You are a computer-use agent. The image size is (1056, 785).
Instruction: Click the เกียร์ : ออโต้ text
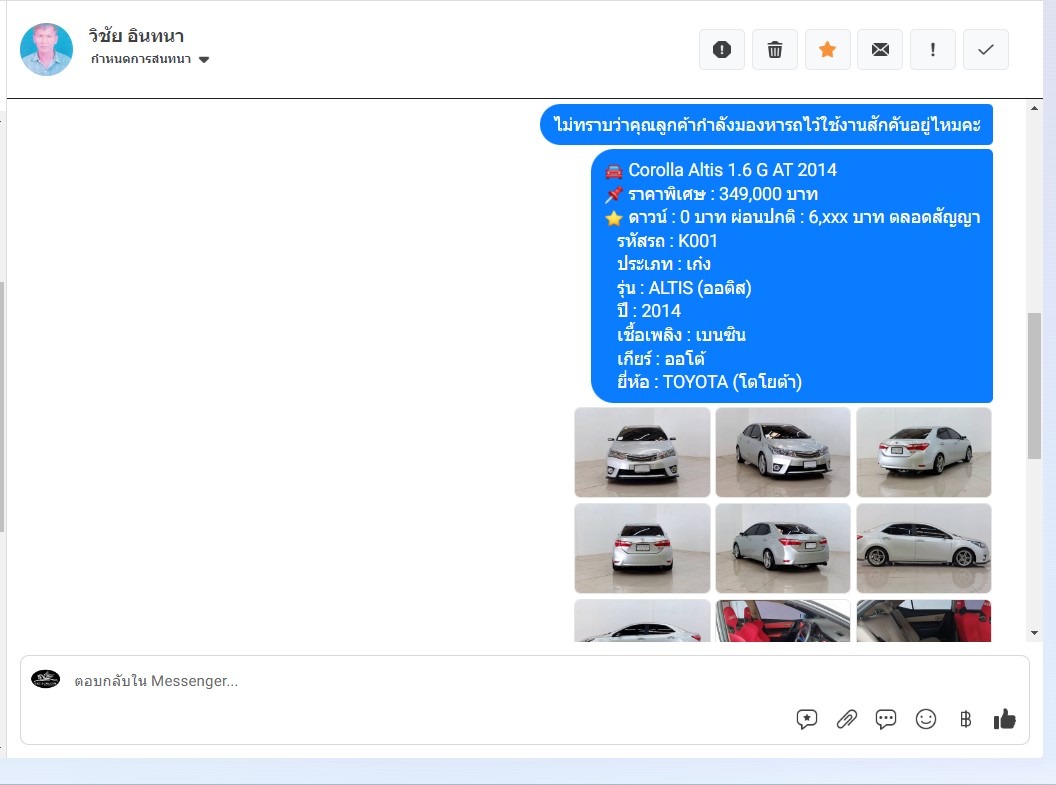(x=661, y=358)
